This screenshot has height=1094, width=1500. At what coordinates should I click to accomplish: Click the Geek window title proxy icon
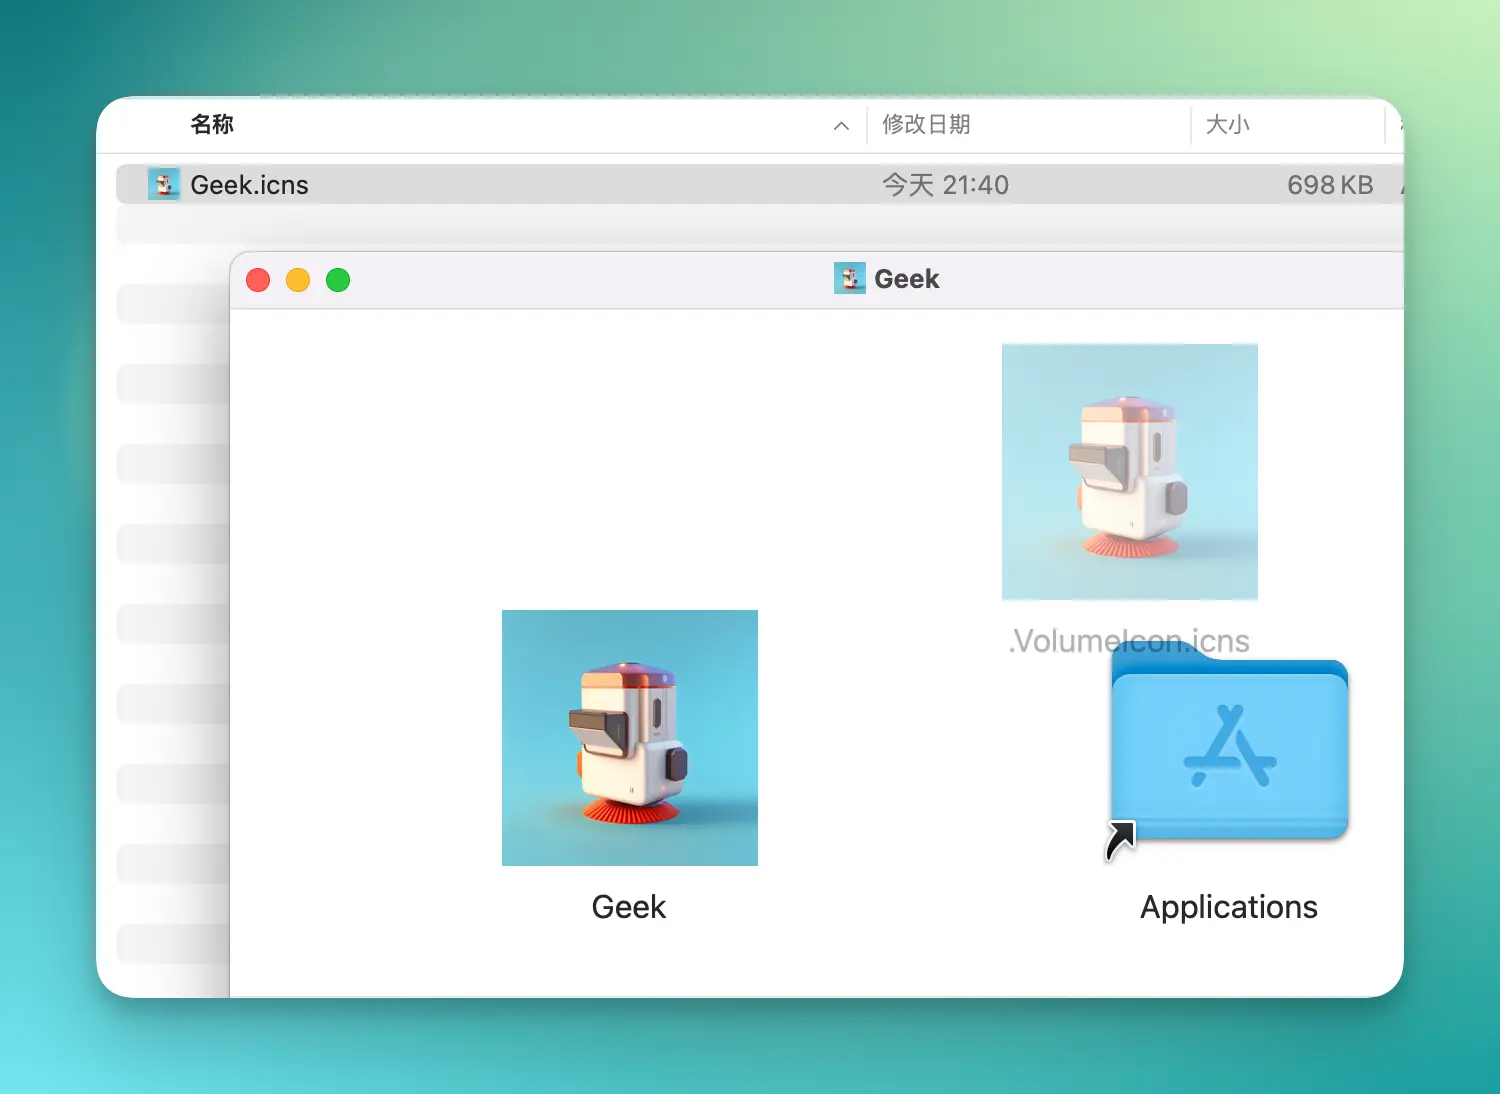[850, 278]
